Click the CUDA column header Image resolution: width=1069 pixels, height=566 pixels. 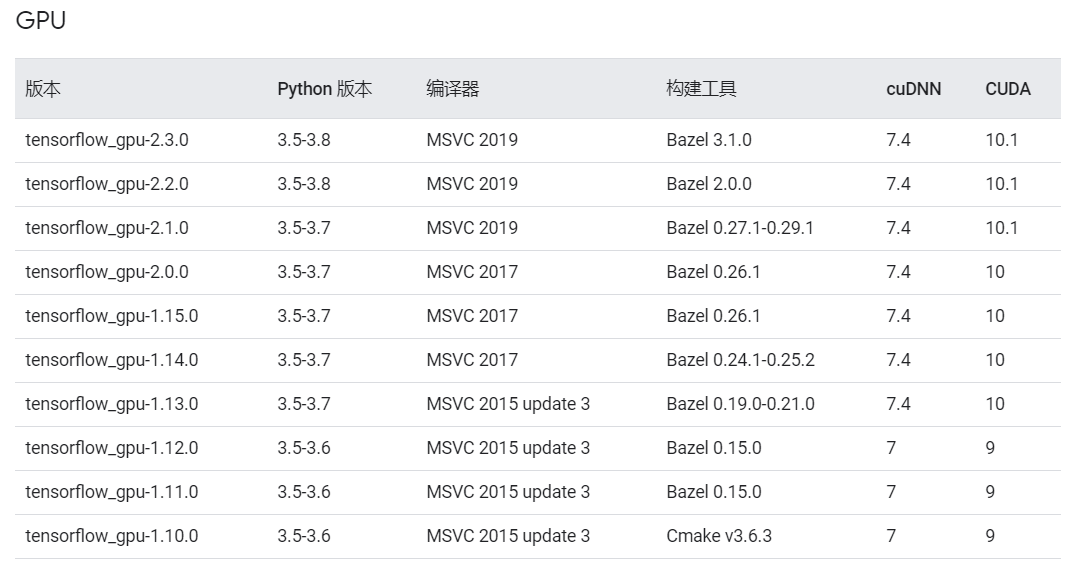click(1007, 89)
